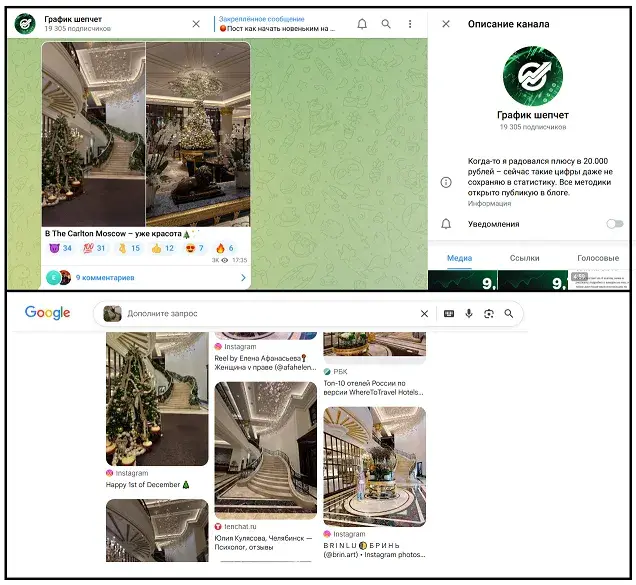Click the commenter avatars beside comments link
Image resolution: width=636 pixels, height=585 pixels.
tap(58, 277)
